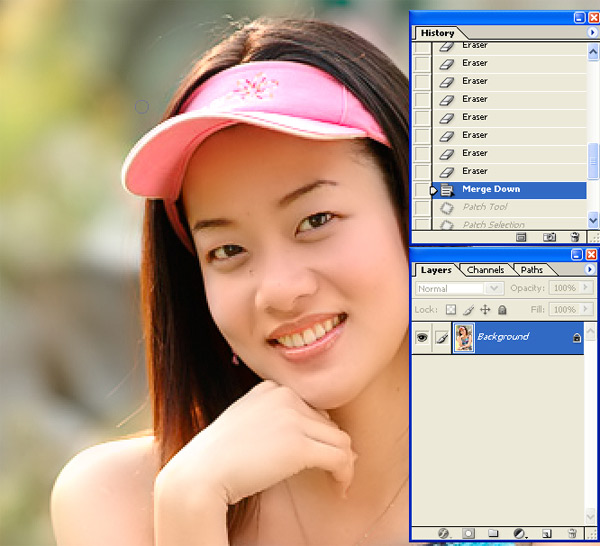The image size is (600, 546).
Task: Click the Opacity 100% field
Action: pyautogui.click(x=565, y=288)
